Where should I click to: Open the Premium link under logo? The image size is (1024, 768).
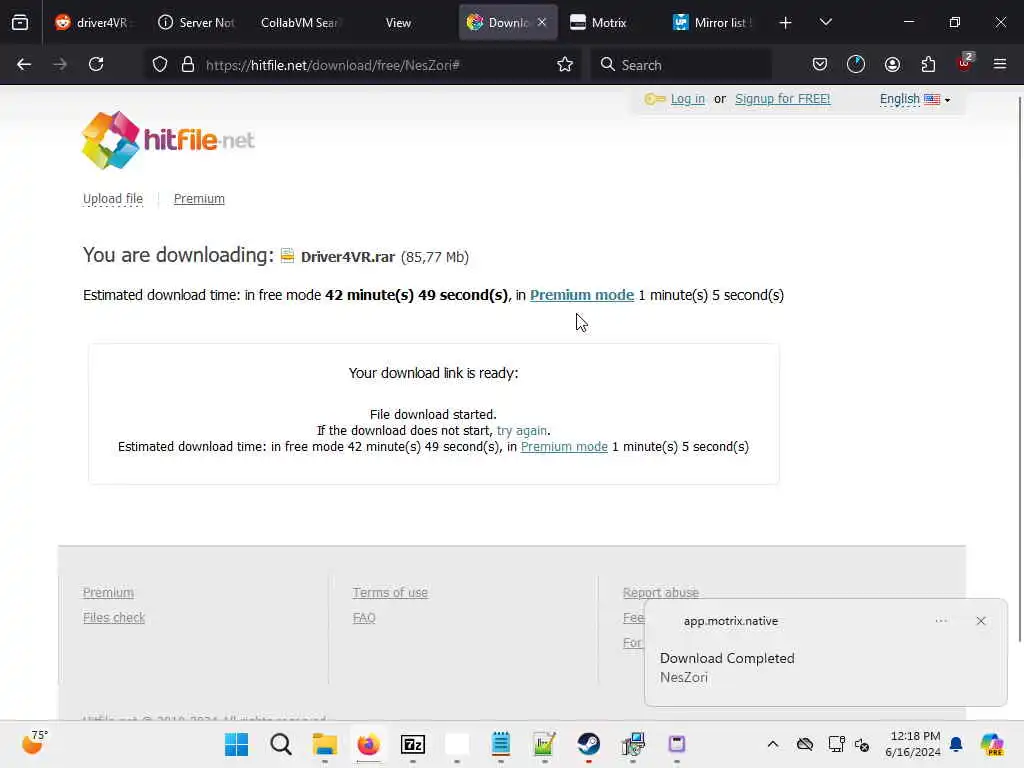pos(199,199)
